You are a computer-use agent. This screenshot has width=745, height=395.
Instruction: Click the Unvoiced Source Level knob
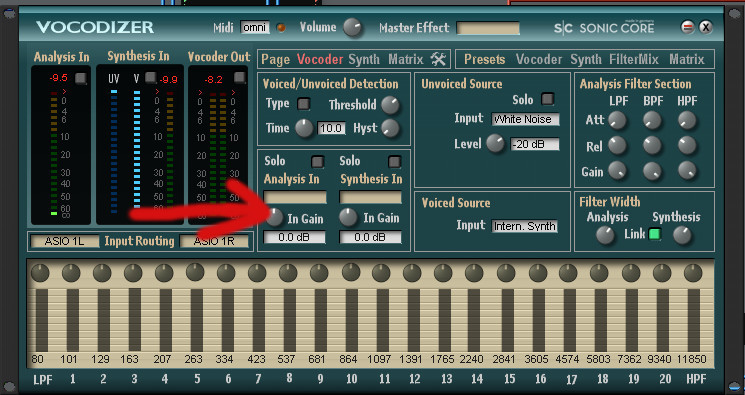(x=495, y=143)
